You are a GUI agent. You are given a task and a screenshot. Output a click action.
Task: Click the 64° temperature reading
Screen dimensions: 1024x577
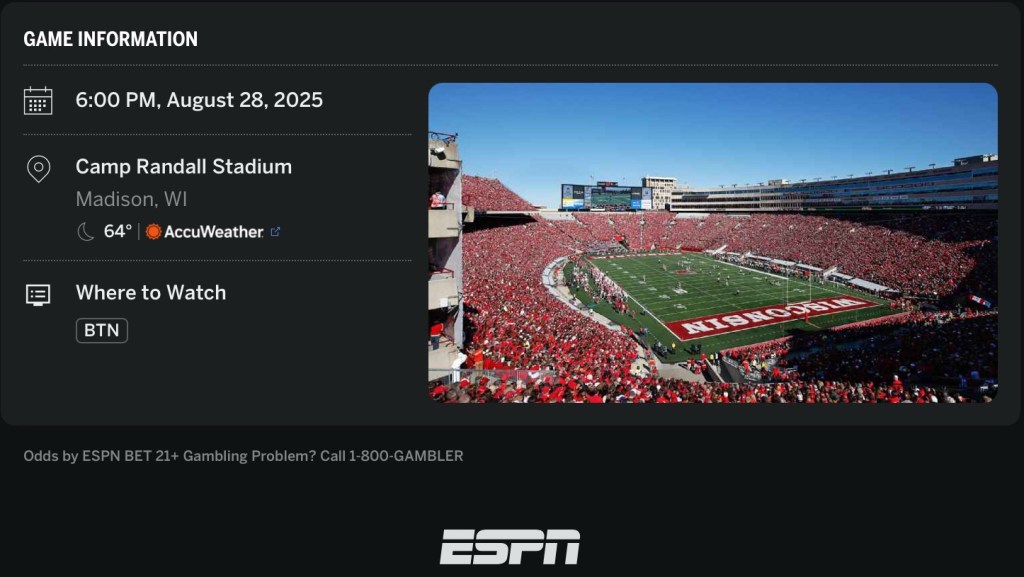click(x=118, y=232)
